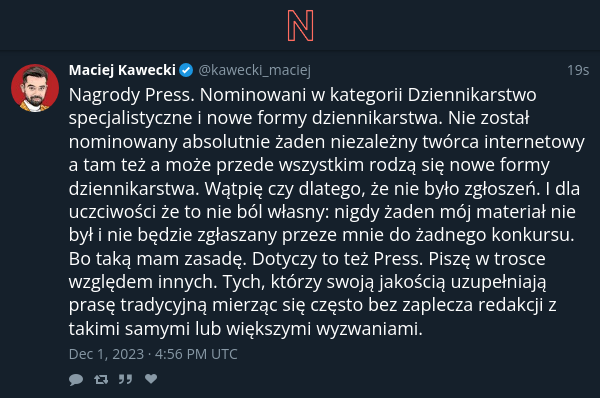Click the tweet's final line ending "wyzwaniami."
The width and height of the screenshot is (600, 398).
click(246, 329)
